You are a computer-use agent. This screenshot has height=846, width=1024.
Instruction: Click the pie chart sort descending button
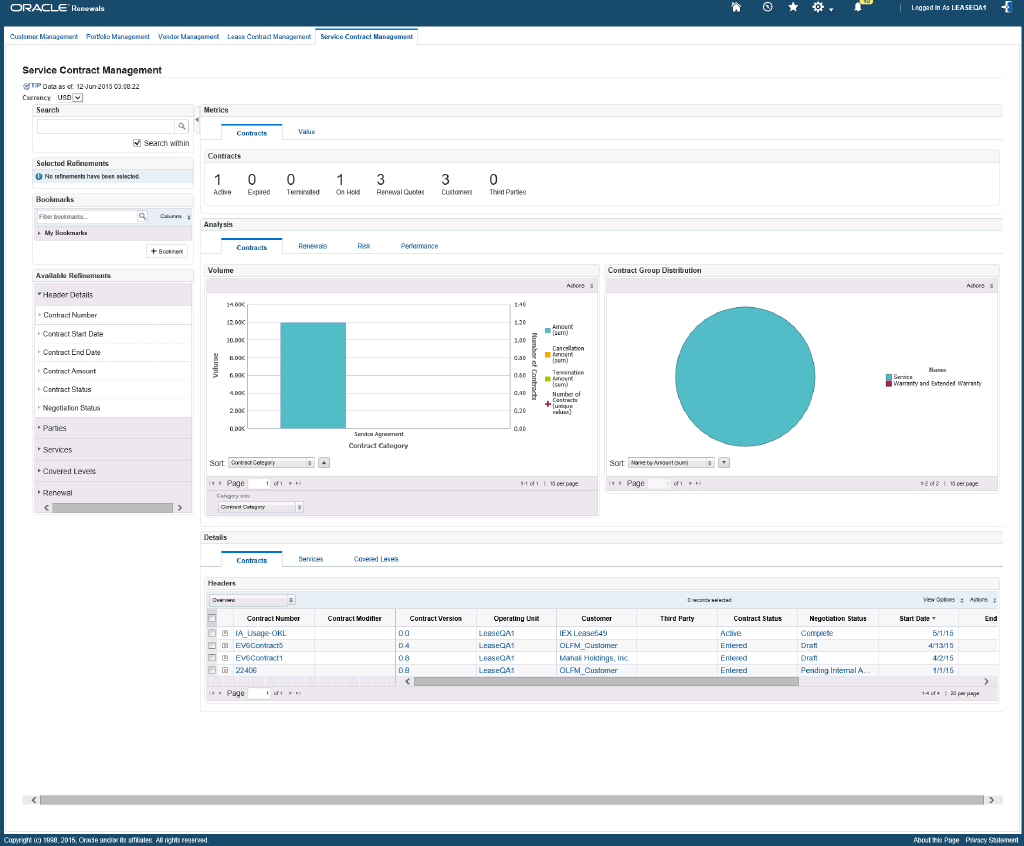(x=724, y=463)
